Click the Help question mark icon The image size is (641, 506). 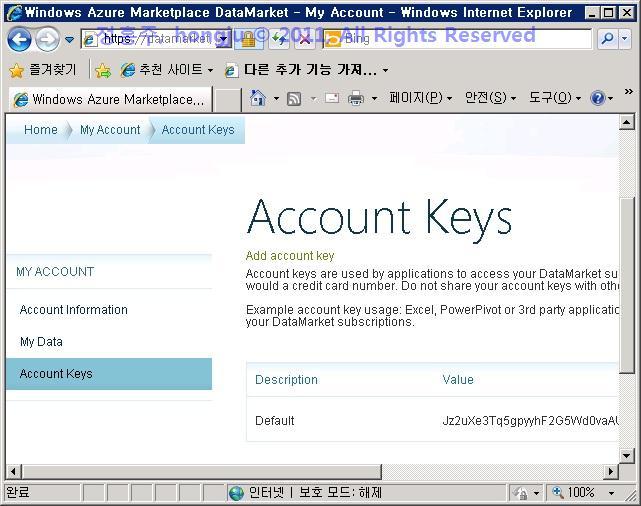click(x=597, y=98)
